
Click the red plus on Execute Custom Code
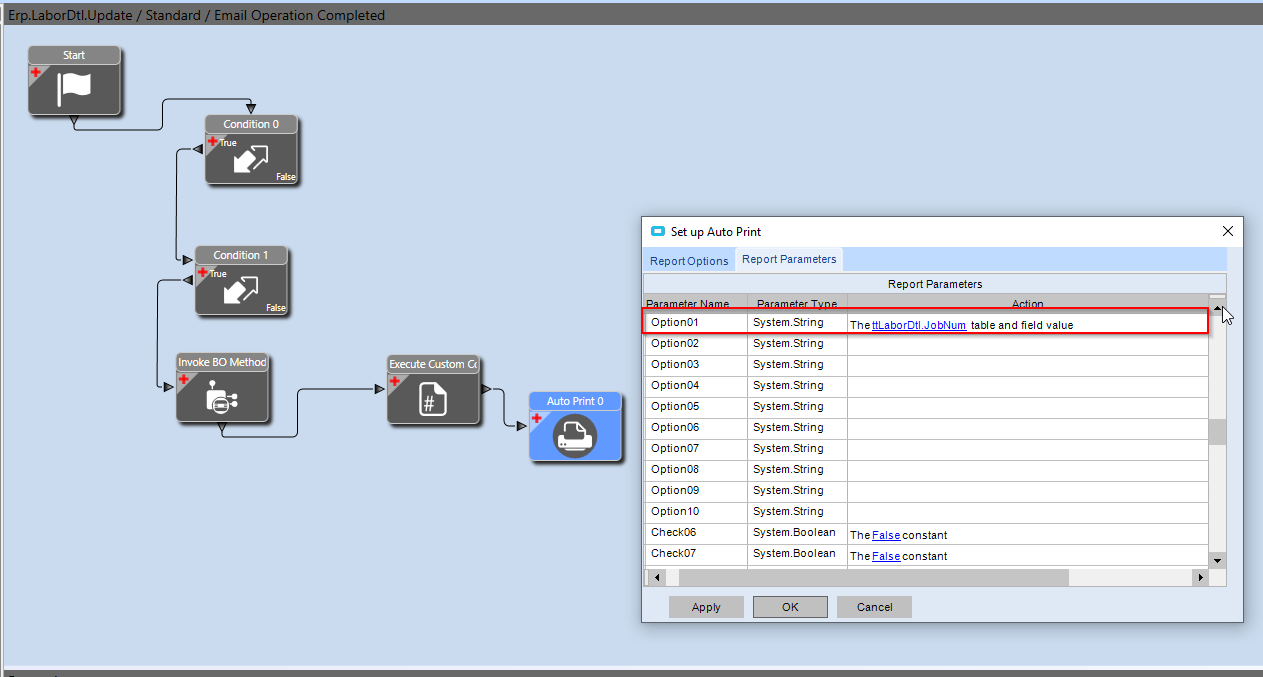coord(395,380)
